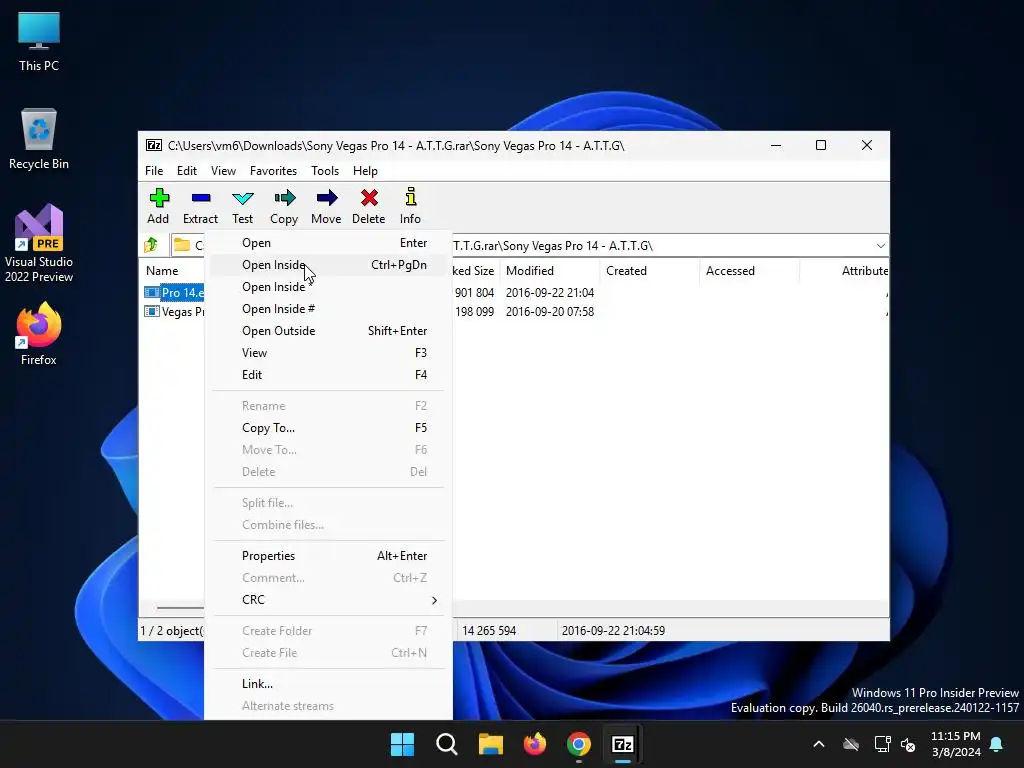This screenshot has width=1024, height=768.
Task: Sort by the Created column header
Action: click(x=649, y=270)
